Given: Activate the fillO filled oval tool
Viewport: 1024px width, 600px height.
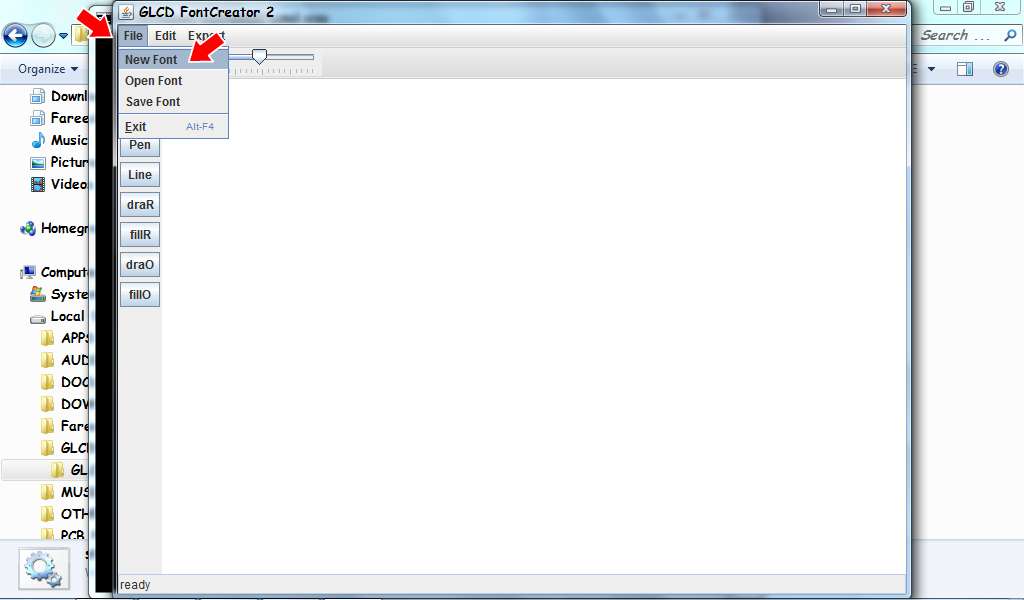Looking at the screenshot, I should point(139,293).
